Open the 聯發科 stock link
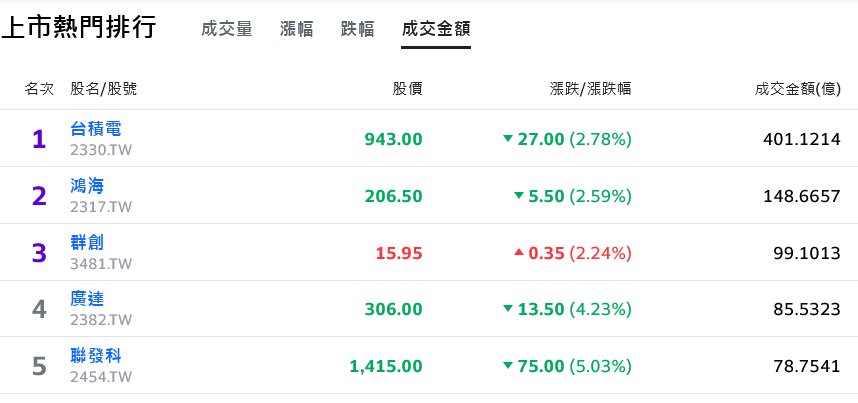 point(96,356)
